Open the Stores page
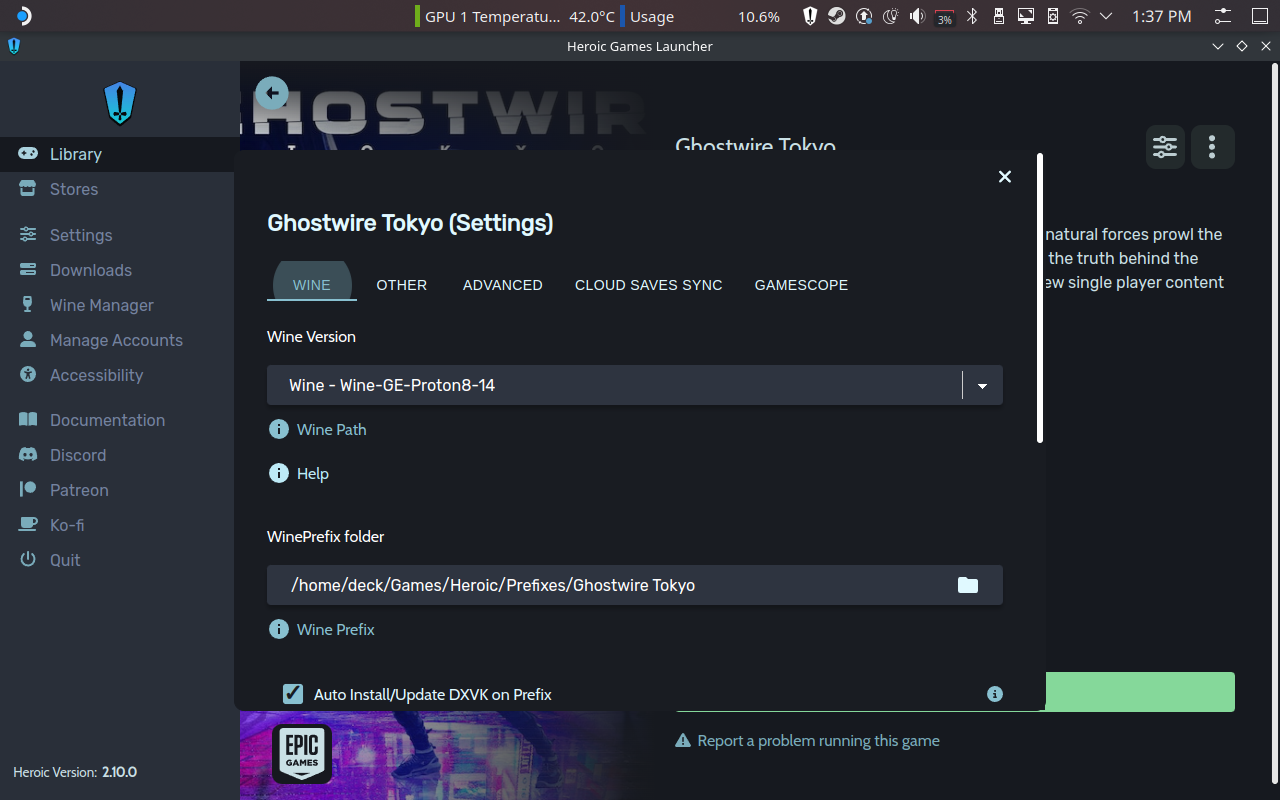The height and width of the screenshot is (800, 1280). coord(73,189)
